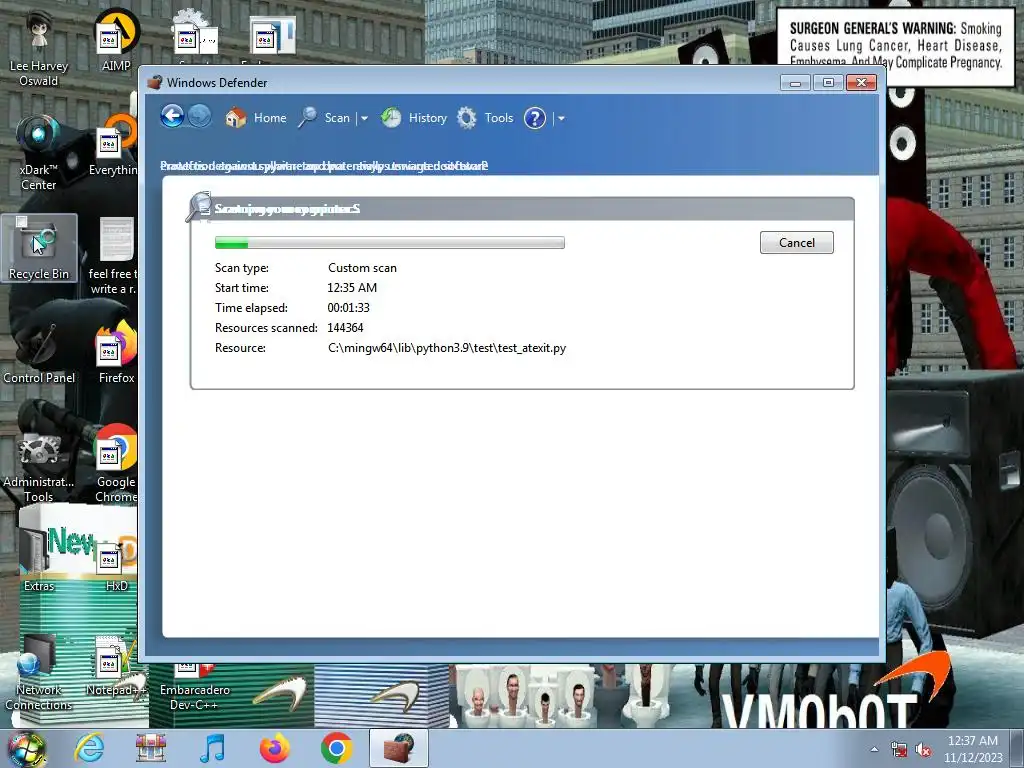Image resolution: width=1024 pixels, height=768 pixels.
Task: Select the Network Connections desktop icon
Action: pos(39,673)
